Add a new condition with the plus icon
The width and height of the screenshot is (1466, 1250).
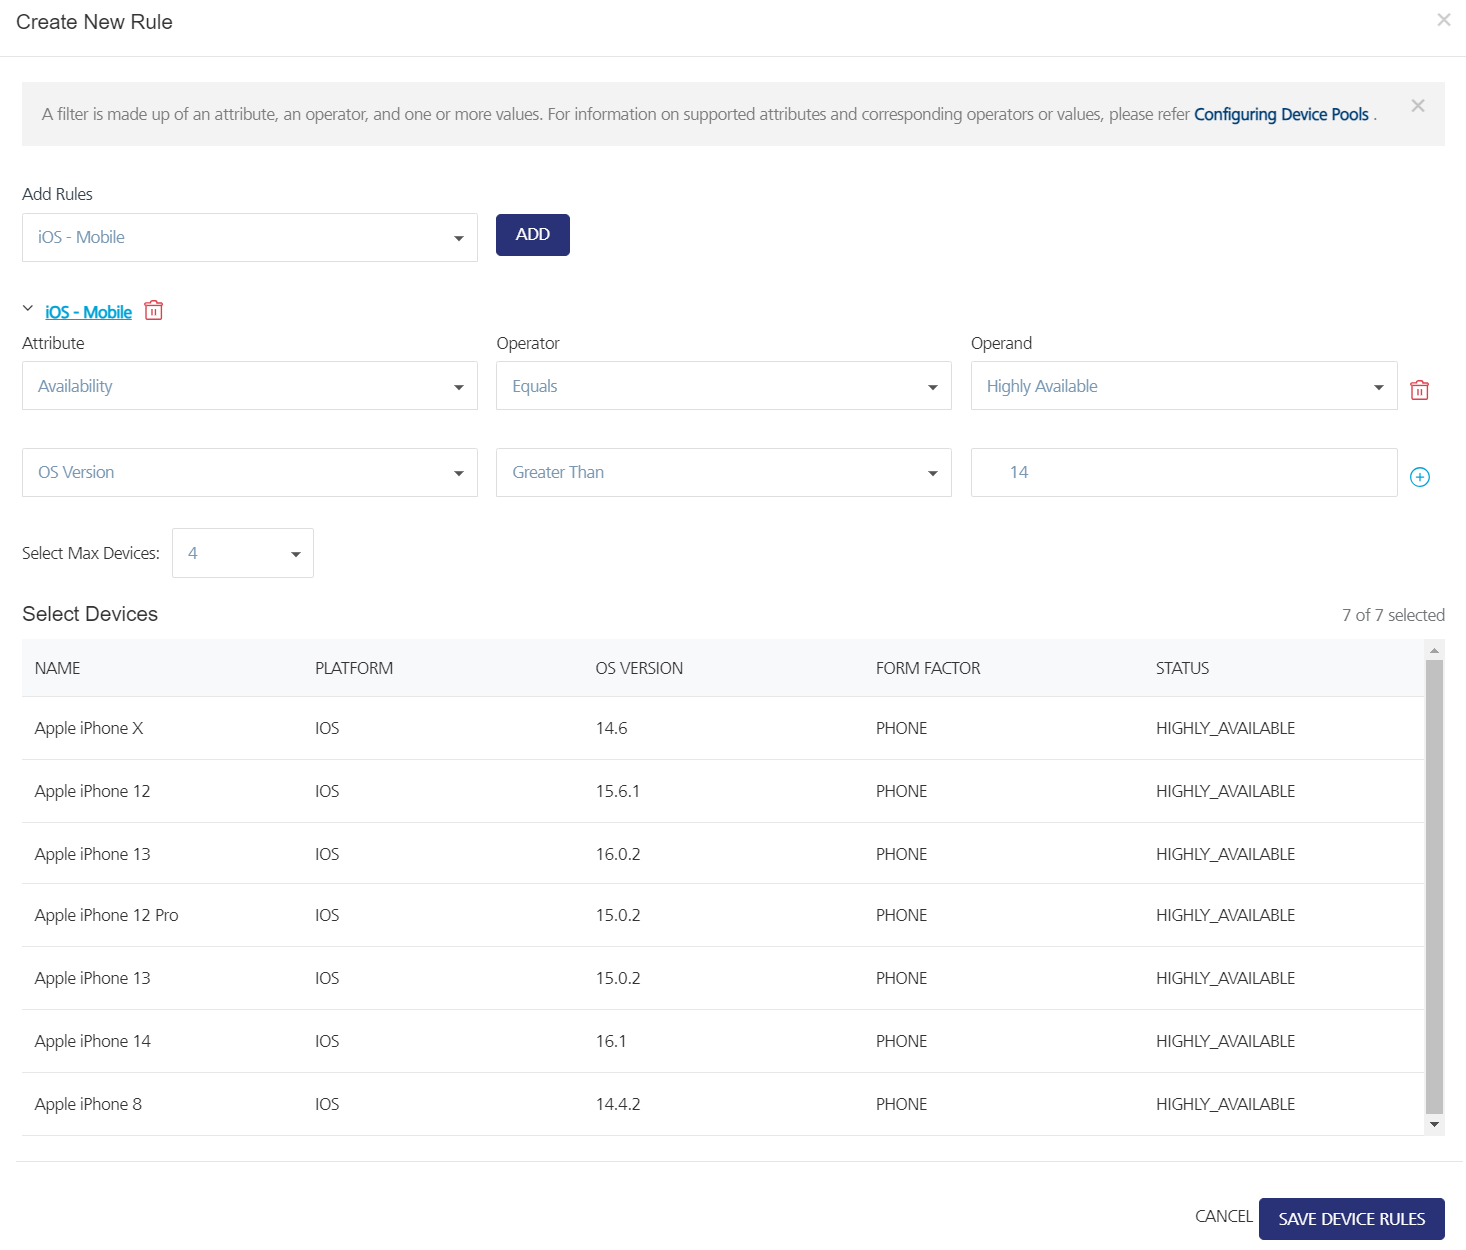pyautogui.click(x=1419, y=476)
